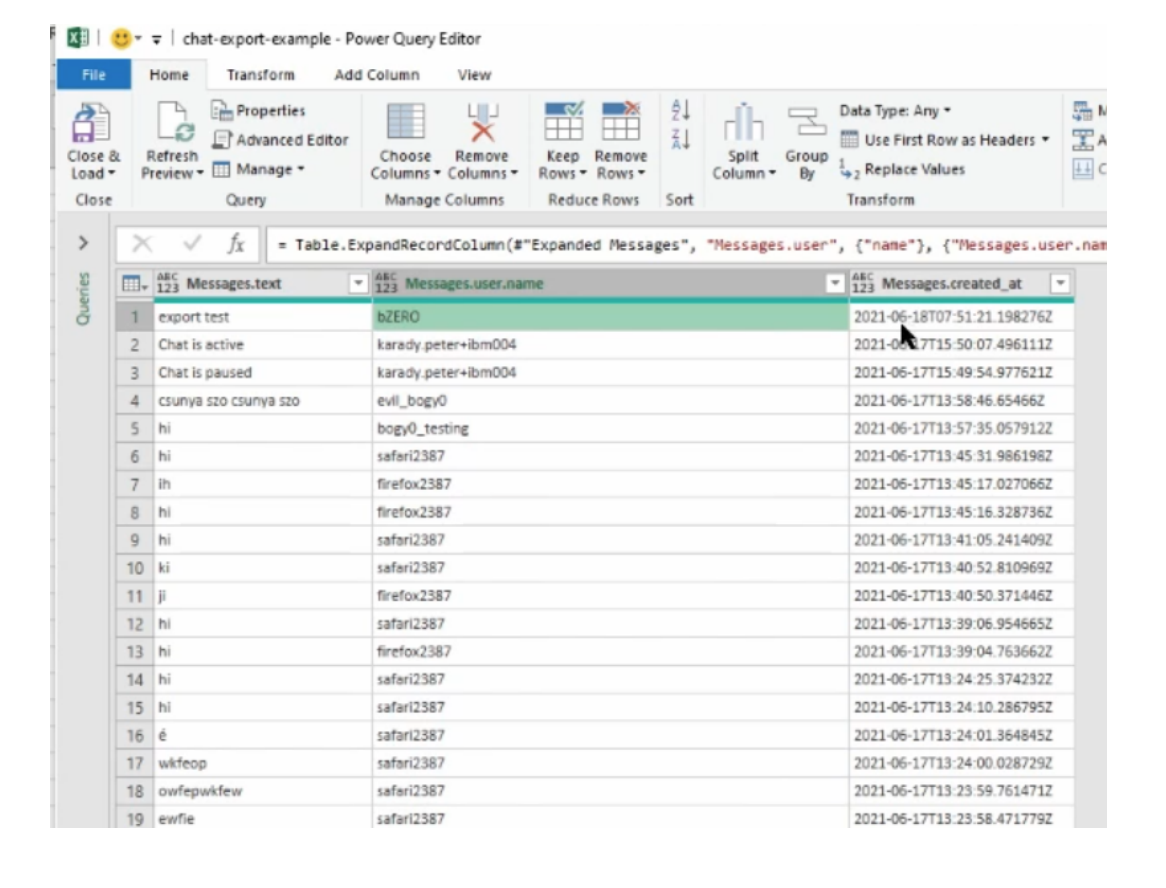Switch to the Add Column tab
The image size is (1166, 888).
click(376, 74)
